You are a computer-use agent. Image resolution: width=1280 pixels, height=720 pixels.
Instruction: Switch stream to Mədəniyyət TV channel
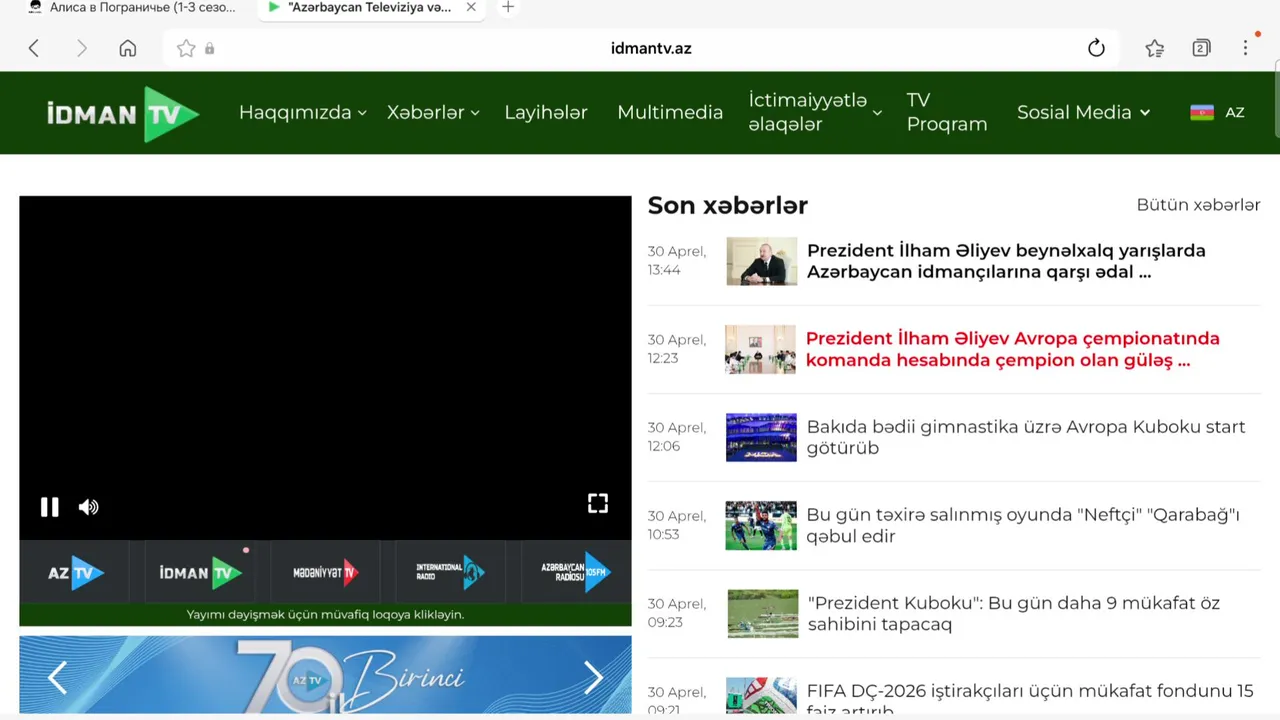pos(325,573)
